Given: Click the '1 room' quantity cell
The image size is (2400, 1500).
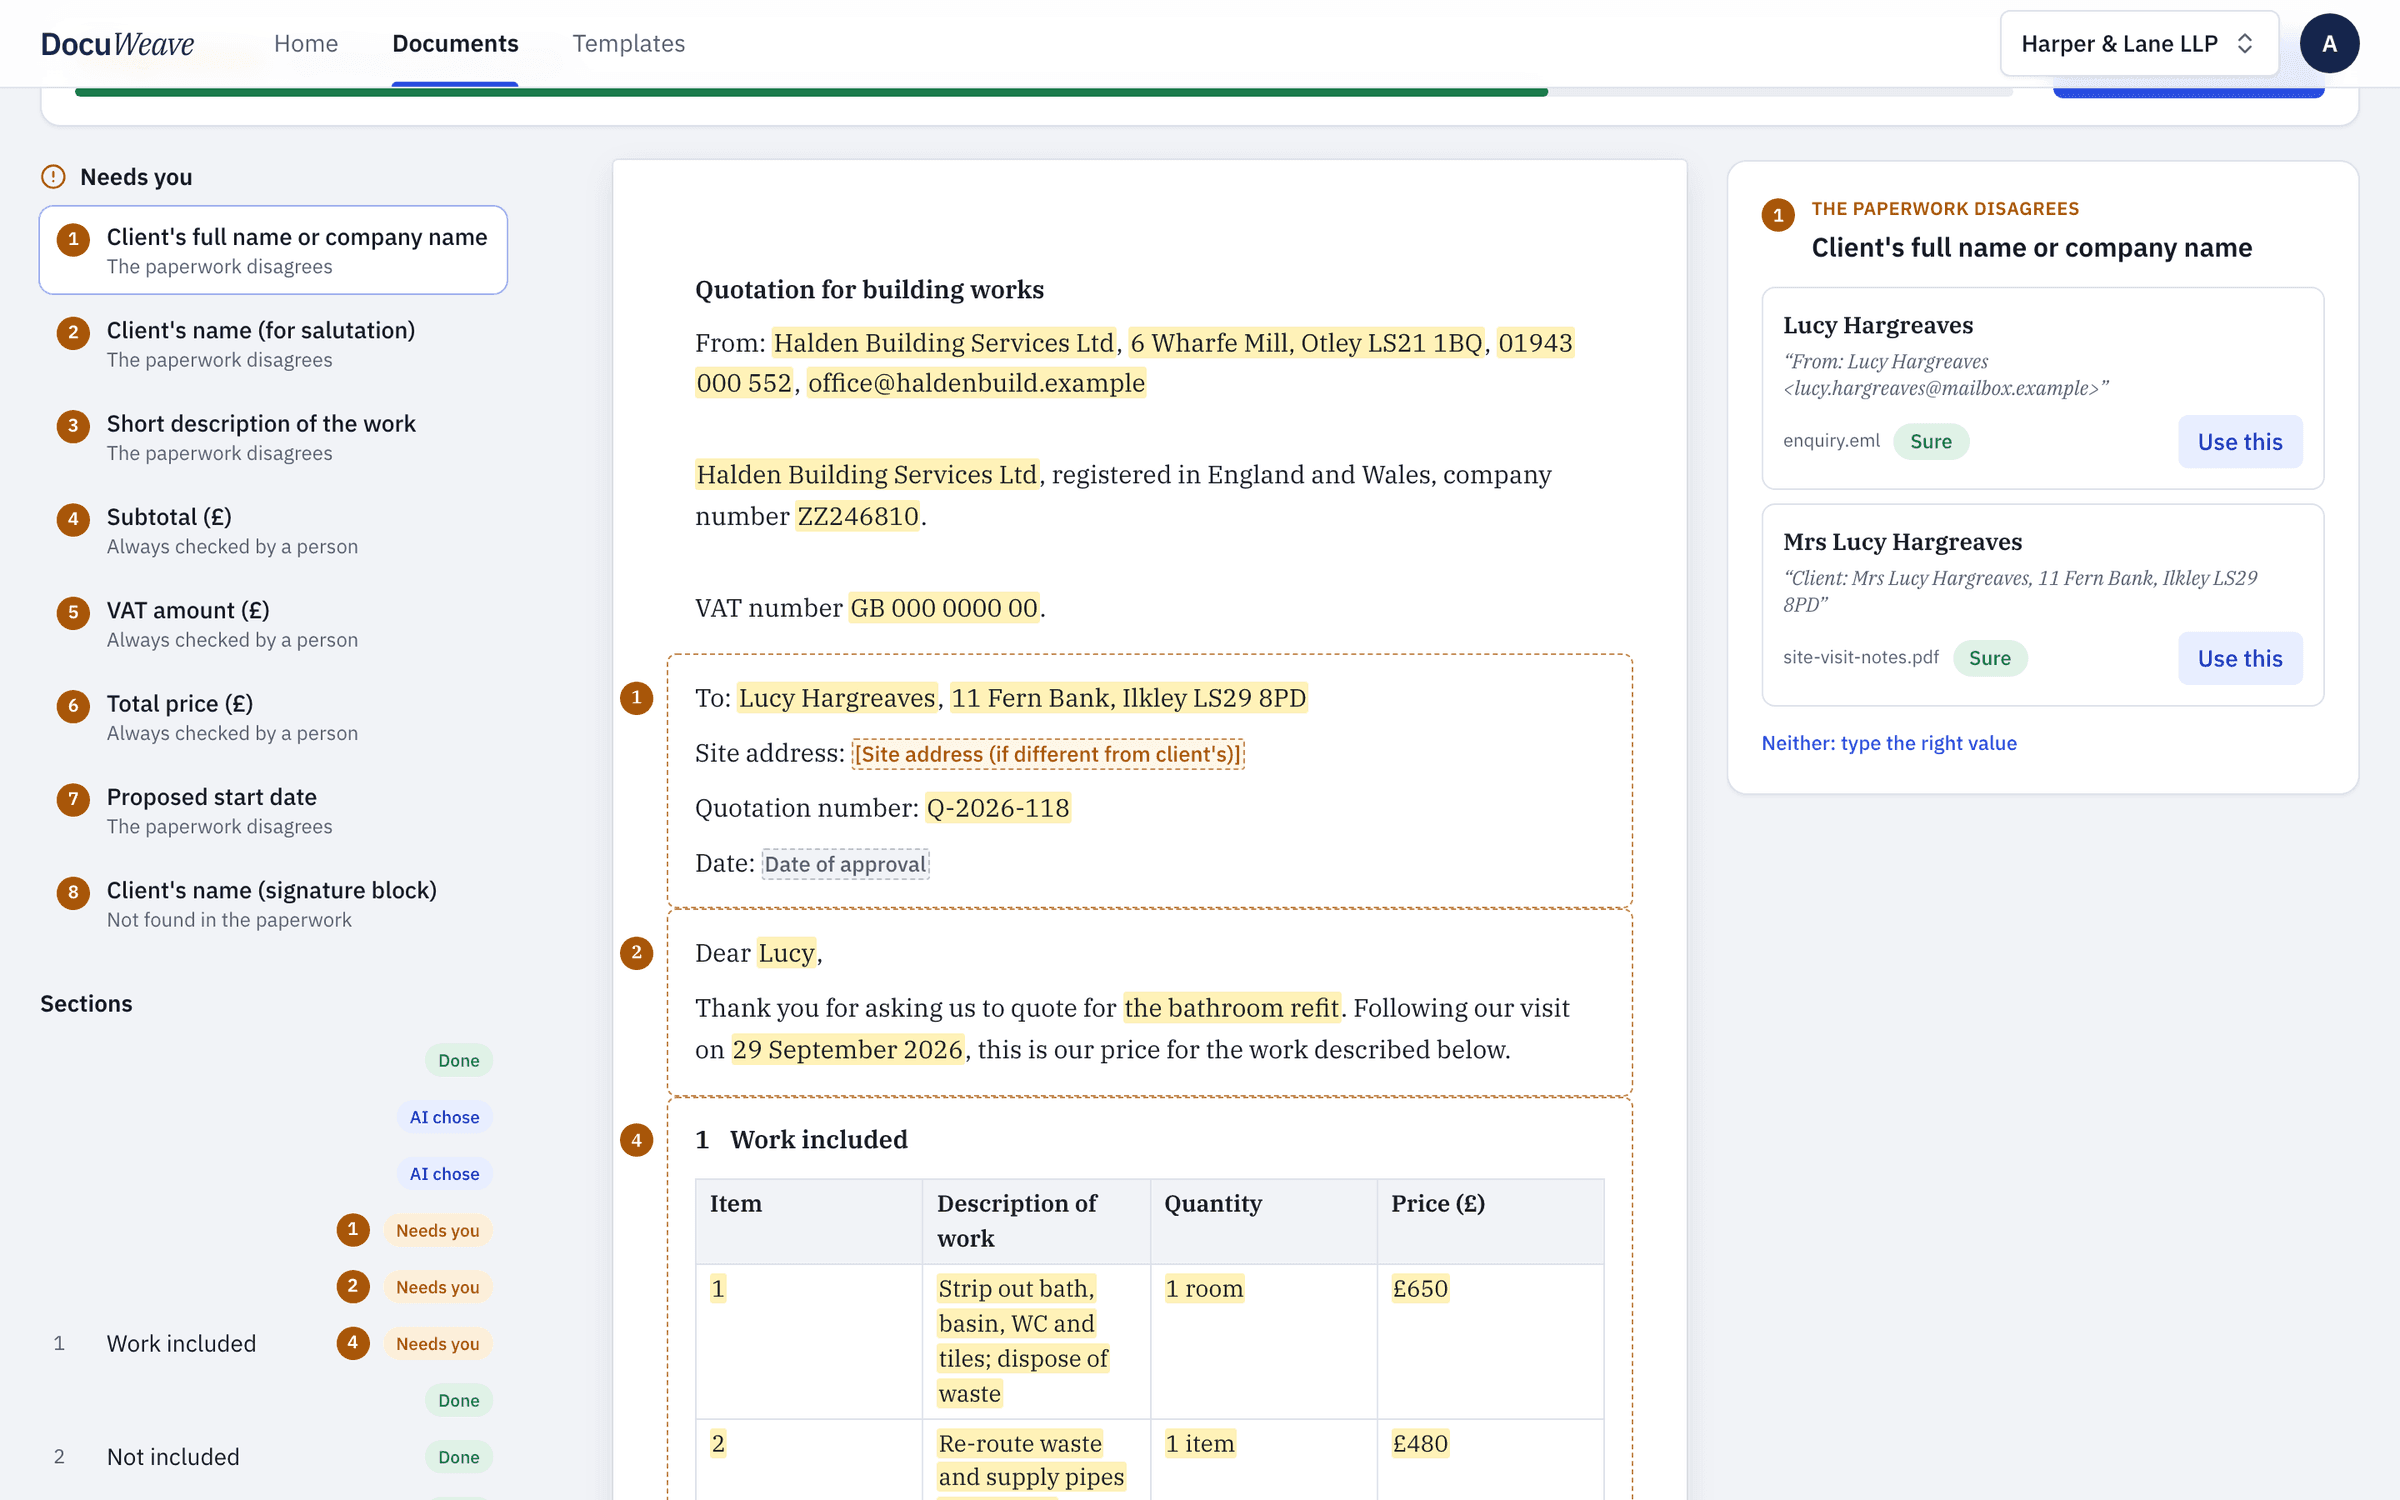Looking at the screenshot, I should pyautogui.click(x=1204, y=1288).
